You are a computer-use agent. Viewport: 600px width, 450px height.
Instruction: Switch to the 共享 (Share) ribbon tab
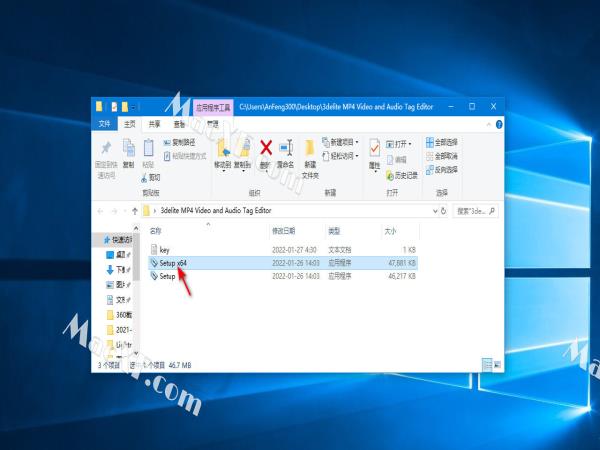coord(155,124)
